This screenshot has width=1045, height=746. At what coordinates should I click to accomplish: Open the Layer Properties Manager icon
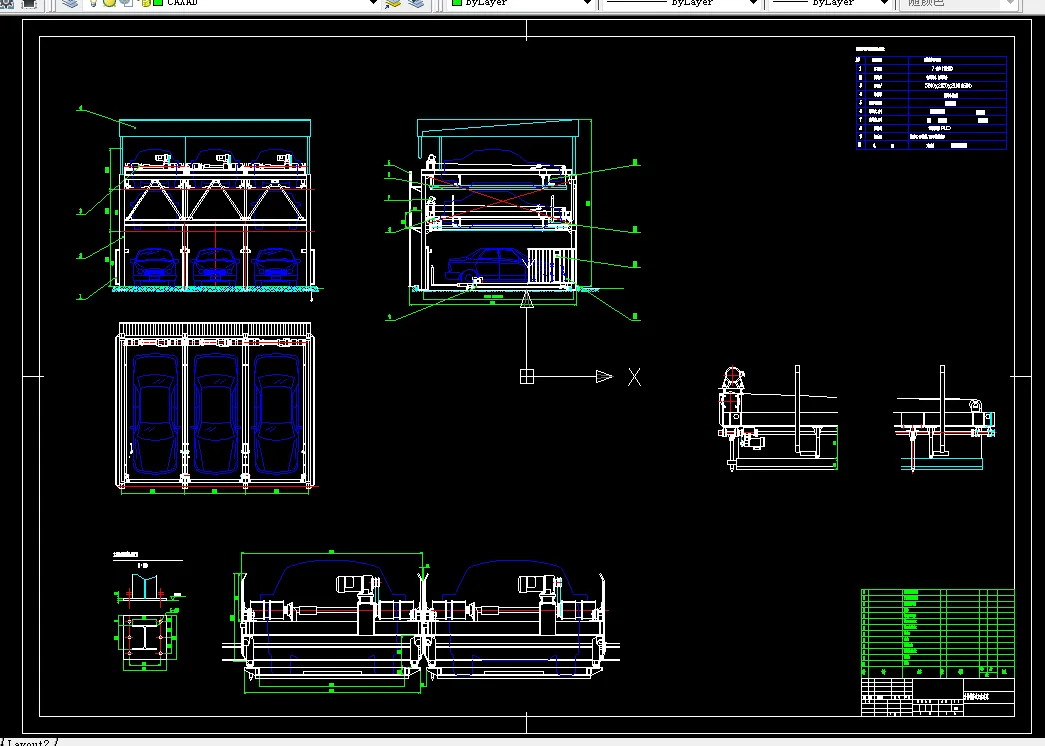[x=69, y=3]
